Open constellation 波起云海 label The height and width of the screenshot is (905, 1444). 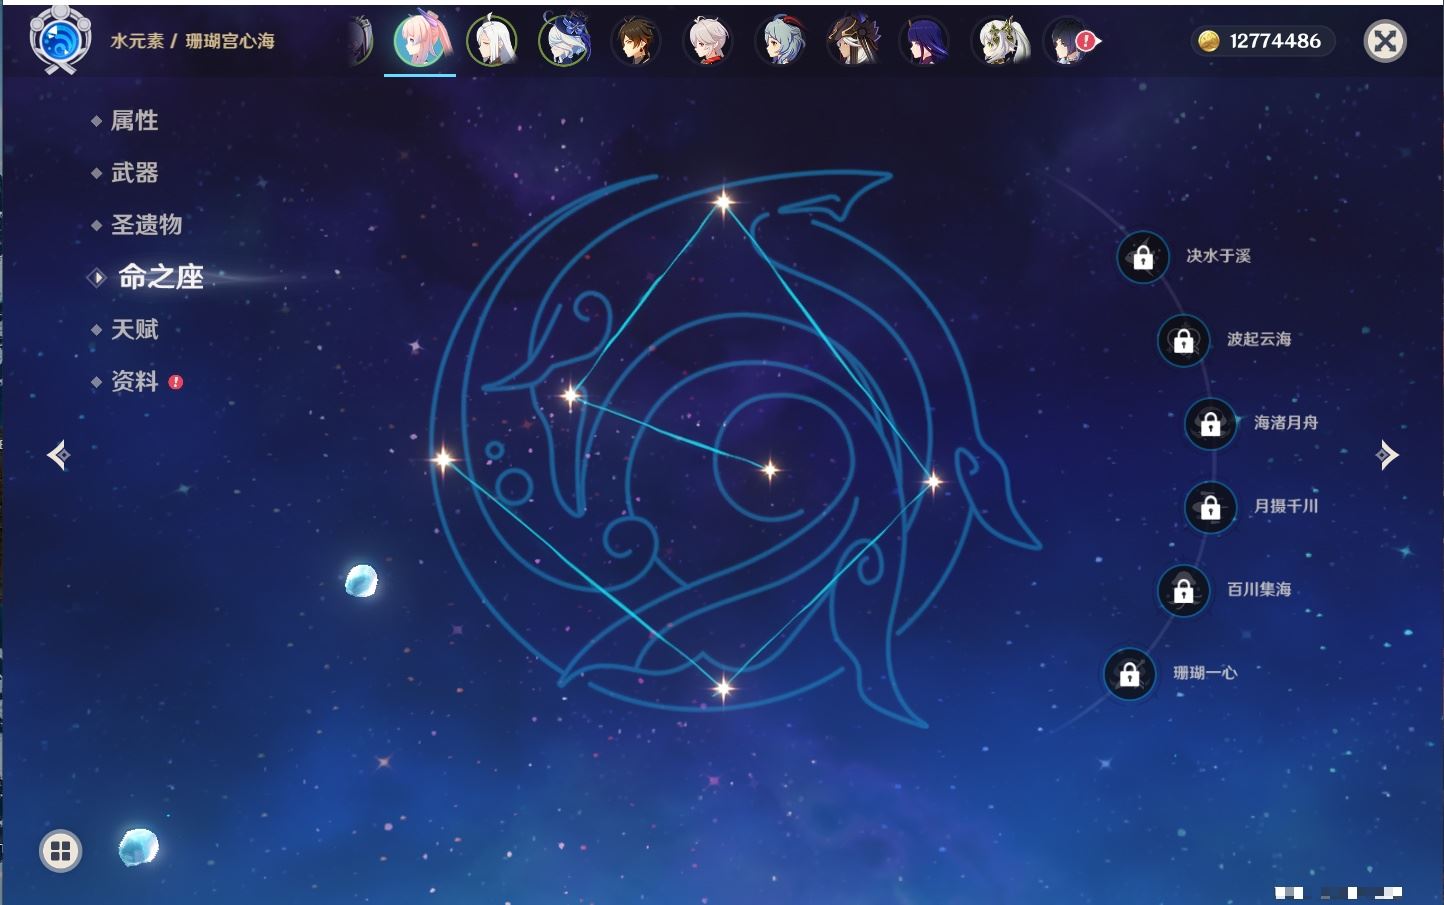pos(1259,339)
